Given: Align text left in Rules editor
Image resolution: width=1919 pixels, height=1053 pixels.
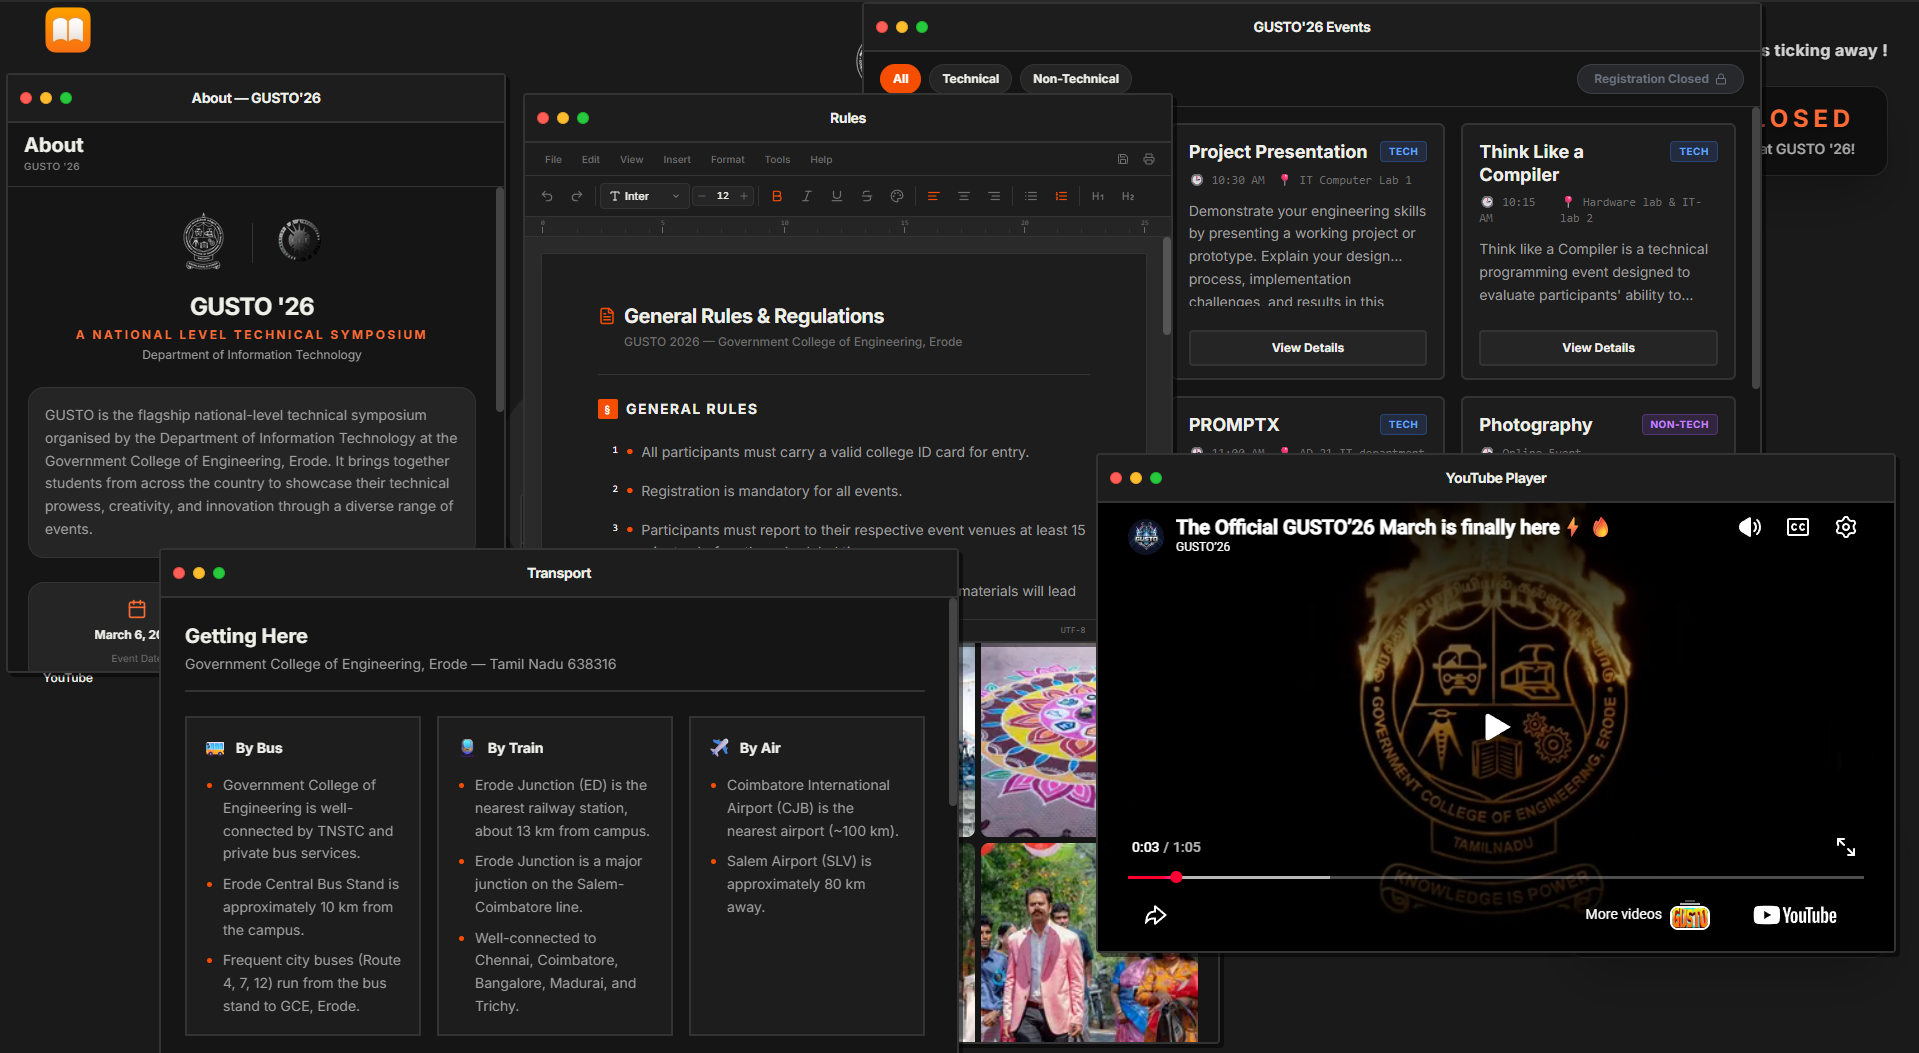Looking at the screenshot, I should point(933,196).
